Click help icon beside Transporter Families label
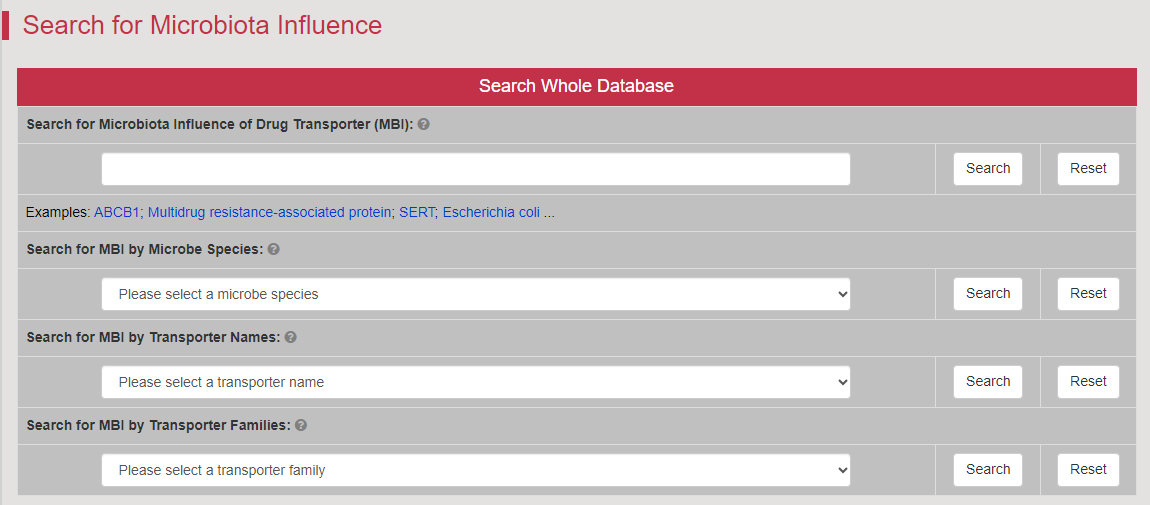Screen dimensions: 1150x505 pyautogui.click(x=301, y=425)
